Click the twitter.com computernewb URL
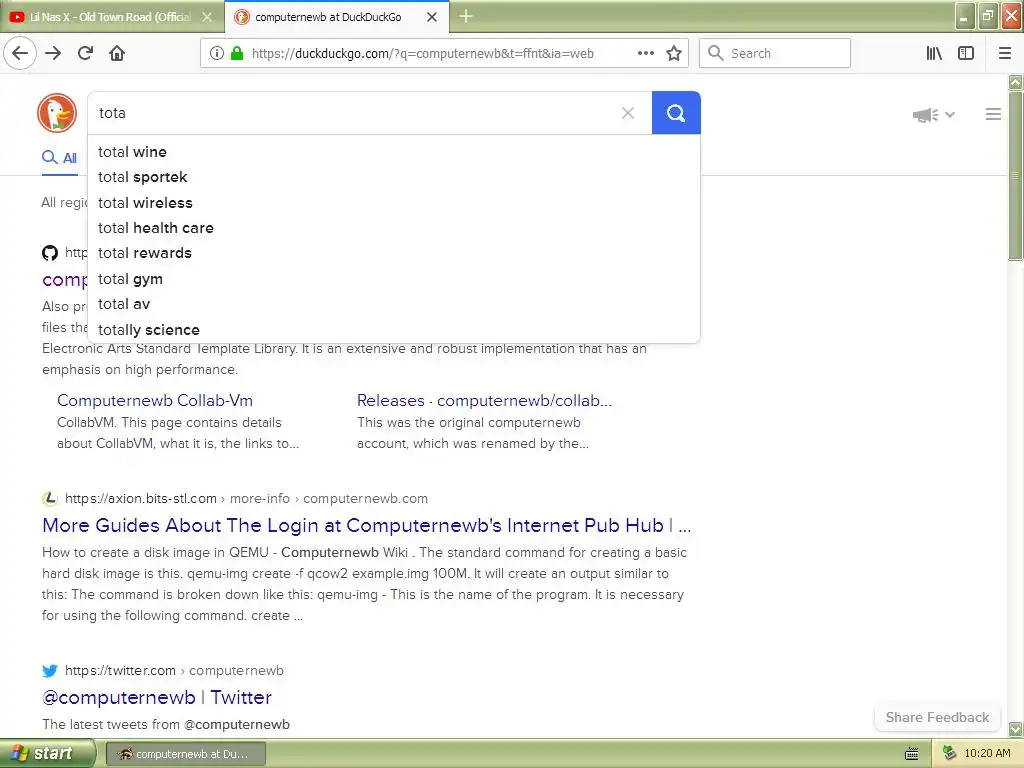 click(174, 670)
